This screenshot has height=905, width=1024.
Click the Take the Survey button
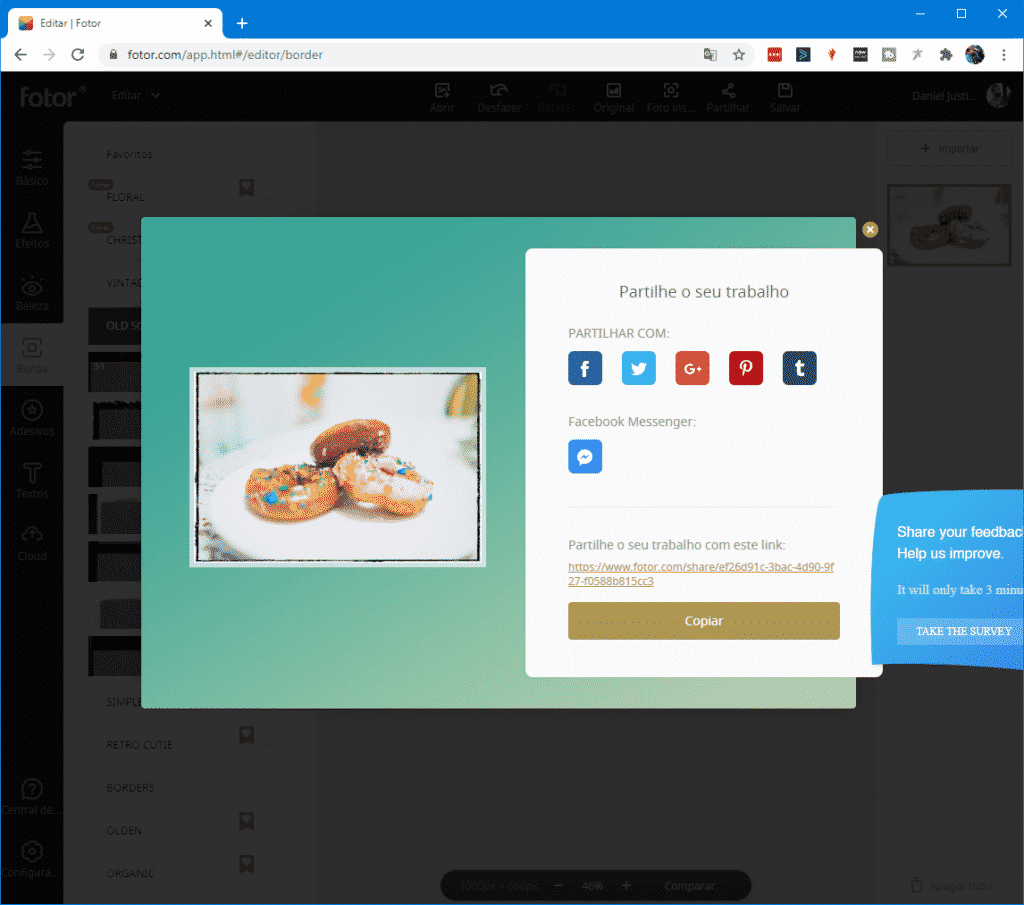coord(963,631)
